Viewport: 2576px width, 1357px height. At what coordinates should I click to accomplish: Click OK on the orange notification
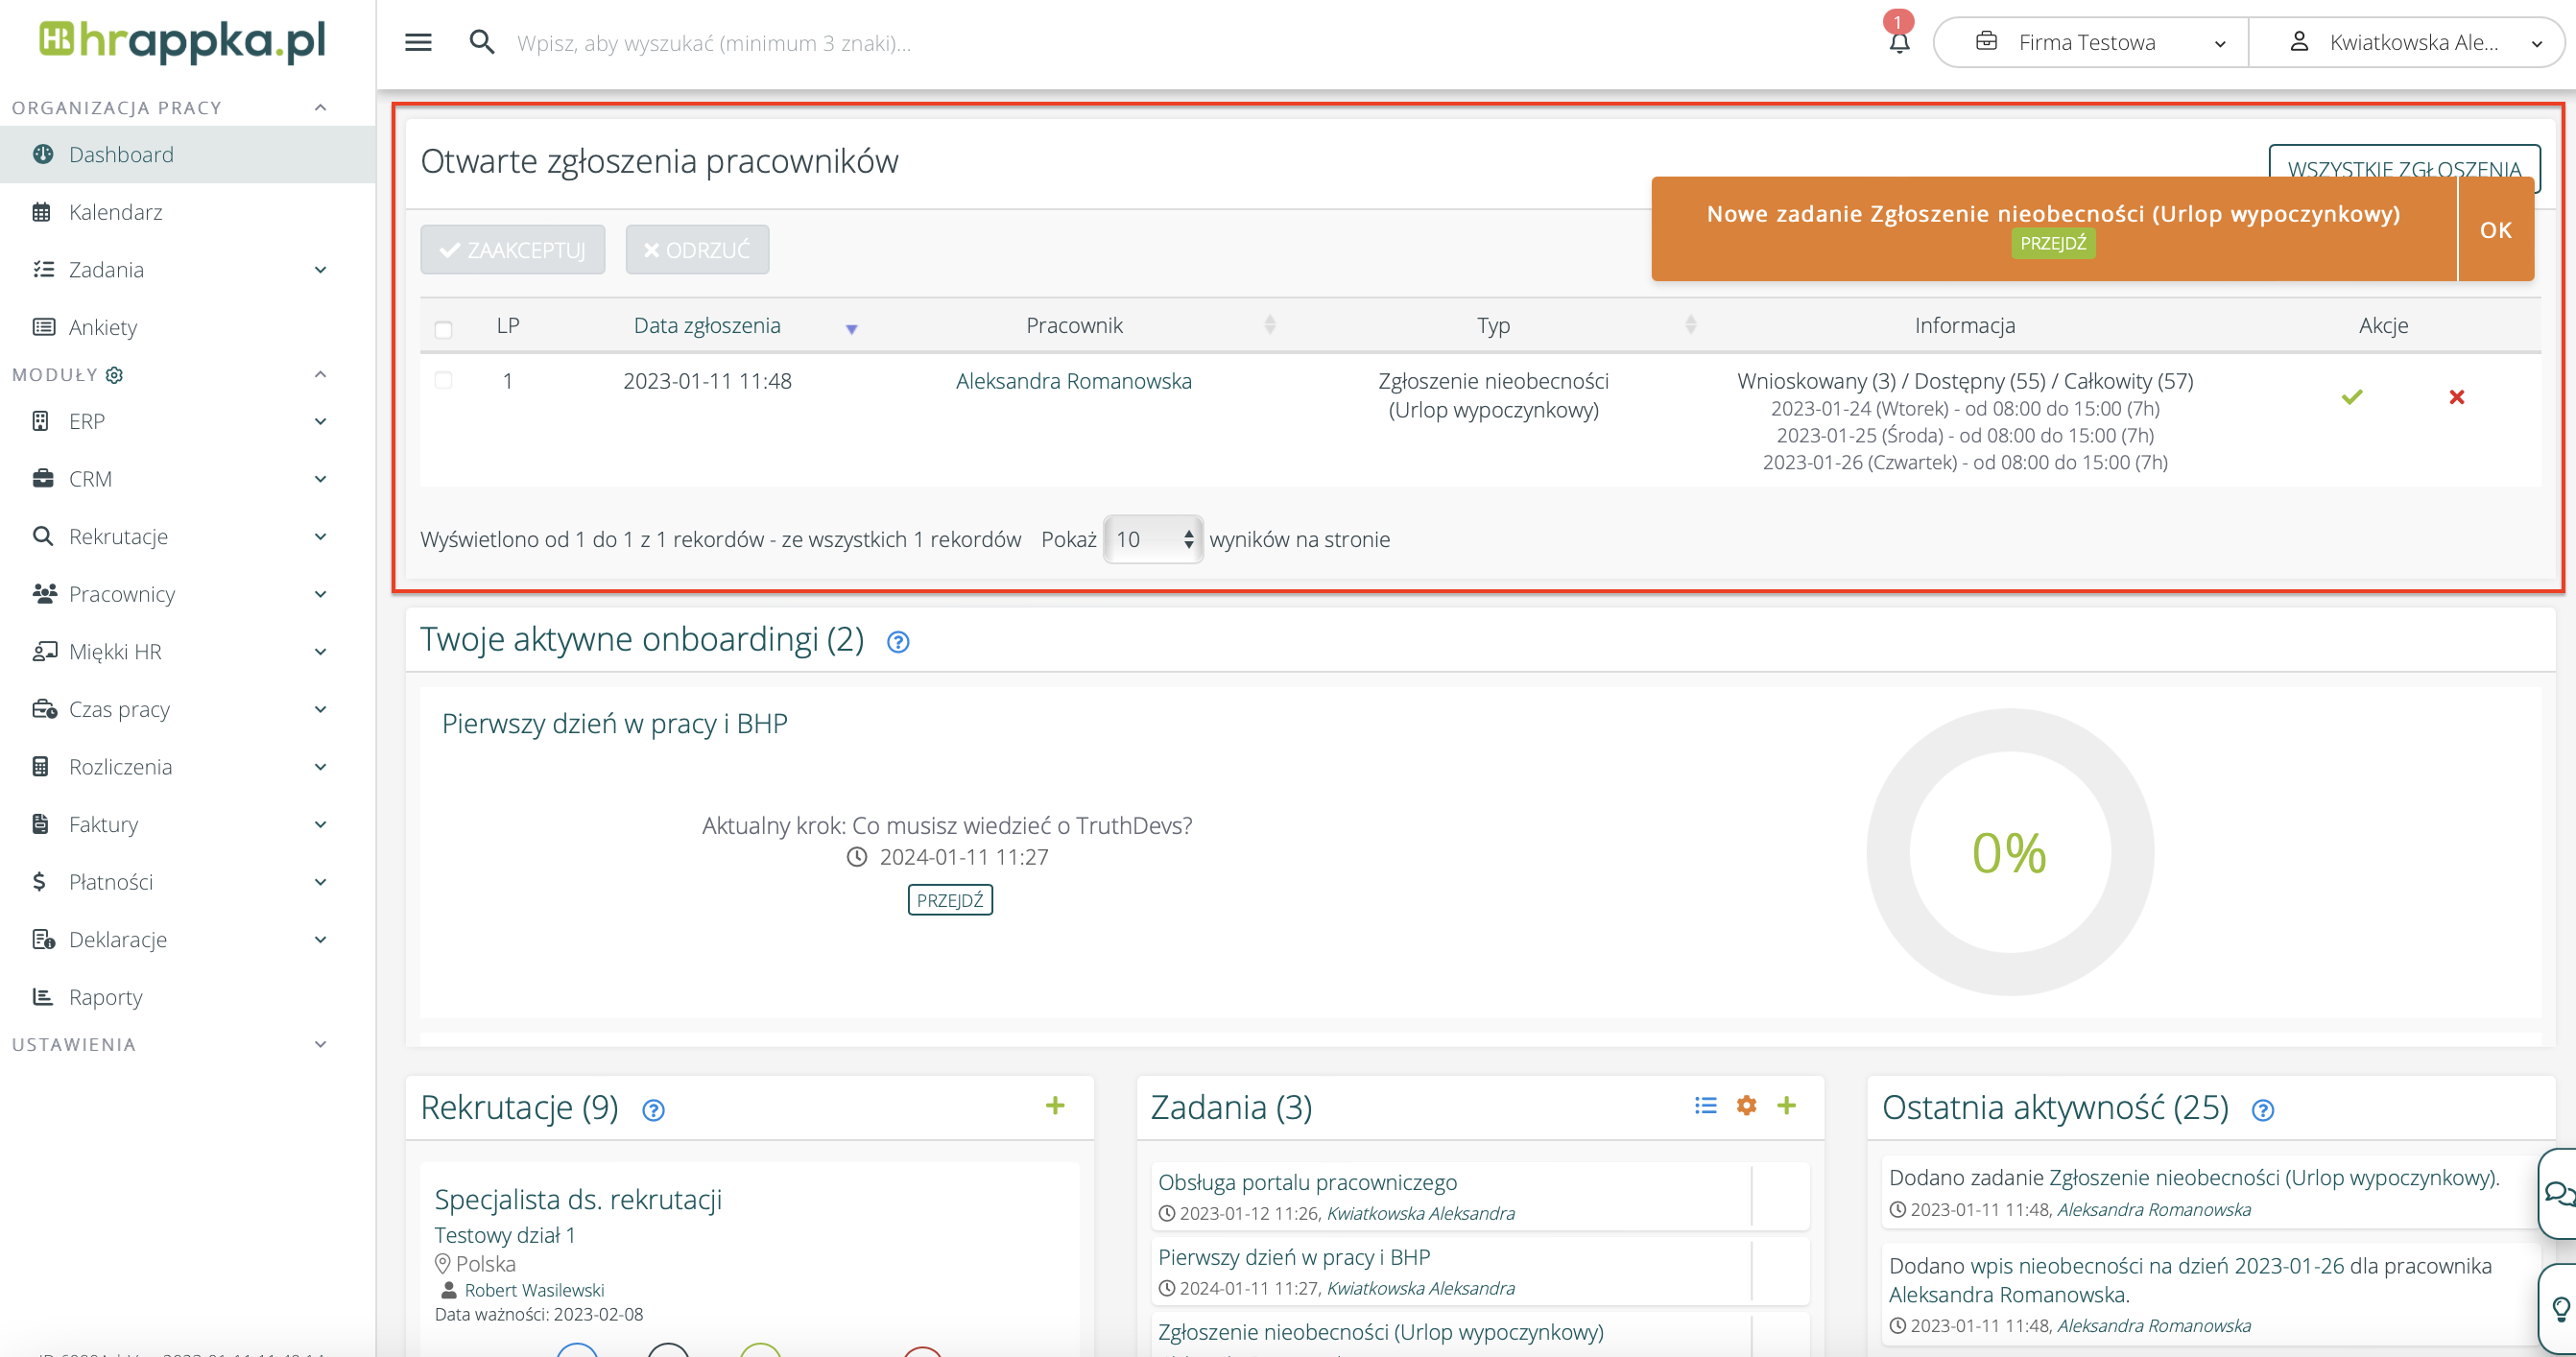tap(2494, 230)
